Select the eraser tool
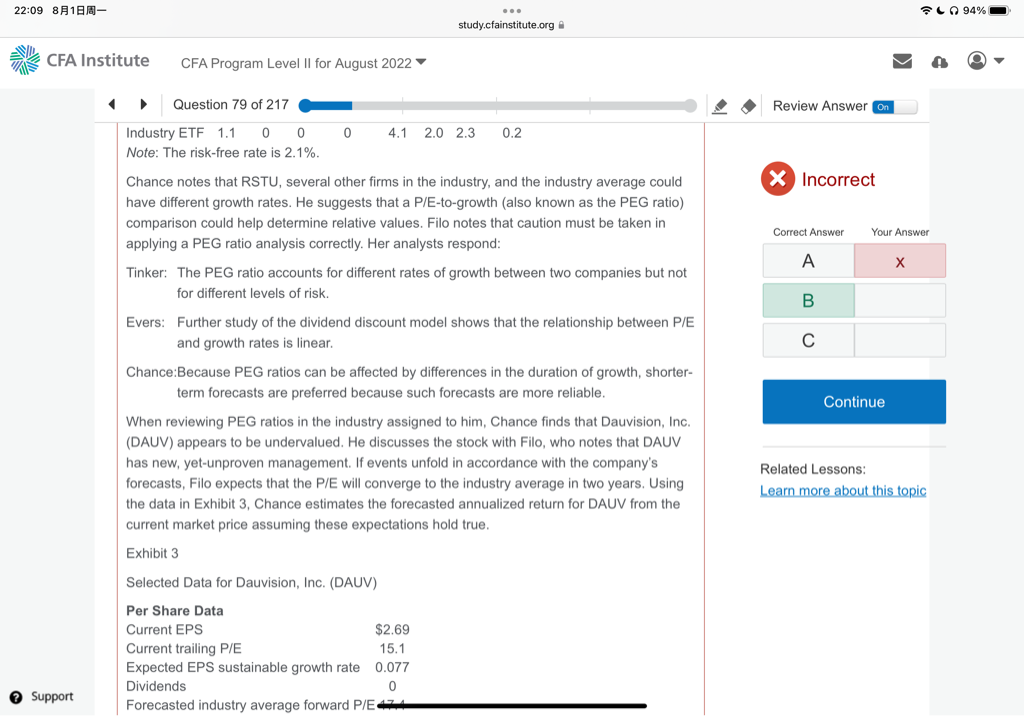The height and width of the screenshot is (716, 1024). tap(748, 106)
